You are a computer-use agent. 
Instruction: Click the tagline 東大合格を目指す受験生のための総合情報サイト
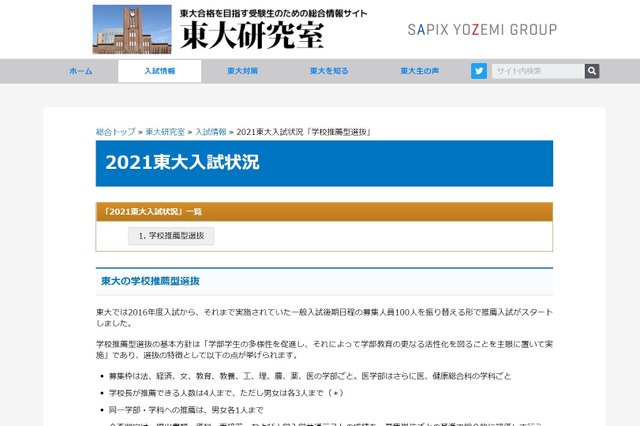pos(273,13)
